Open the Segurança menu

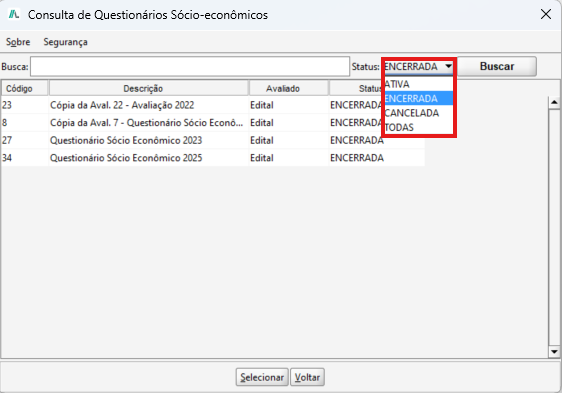tap(65, 42)
